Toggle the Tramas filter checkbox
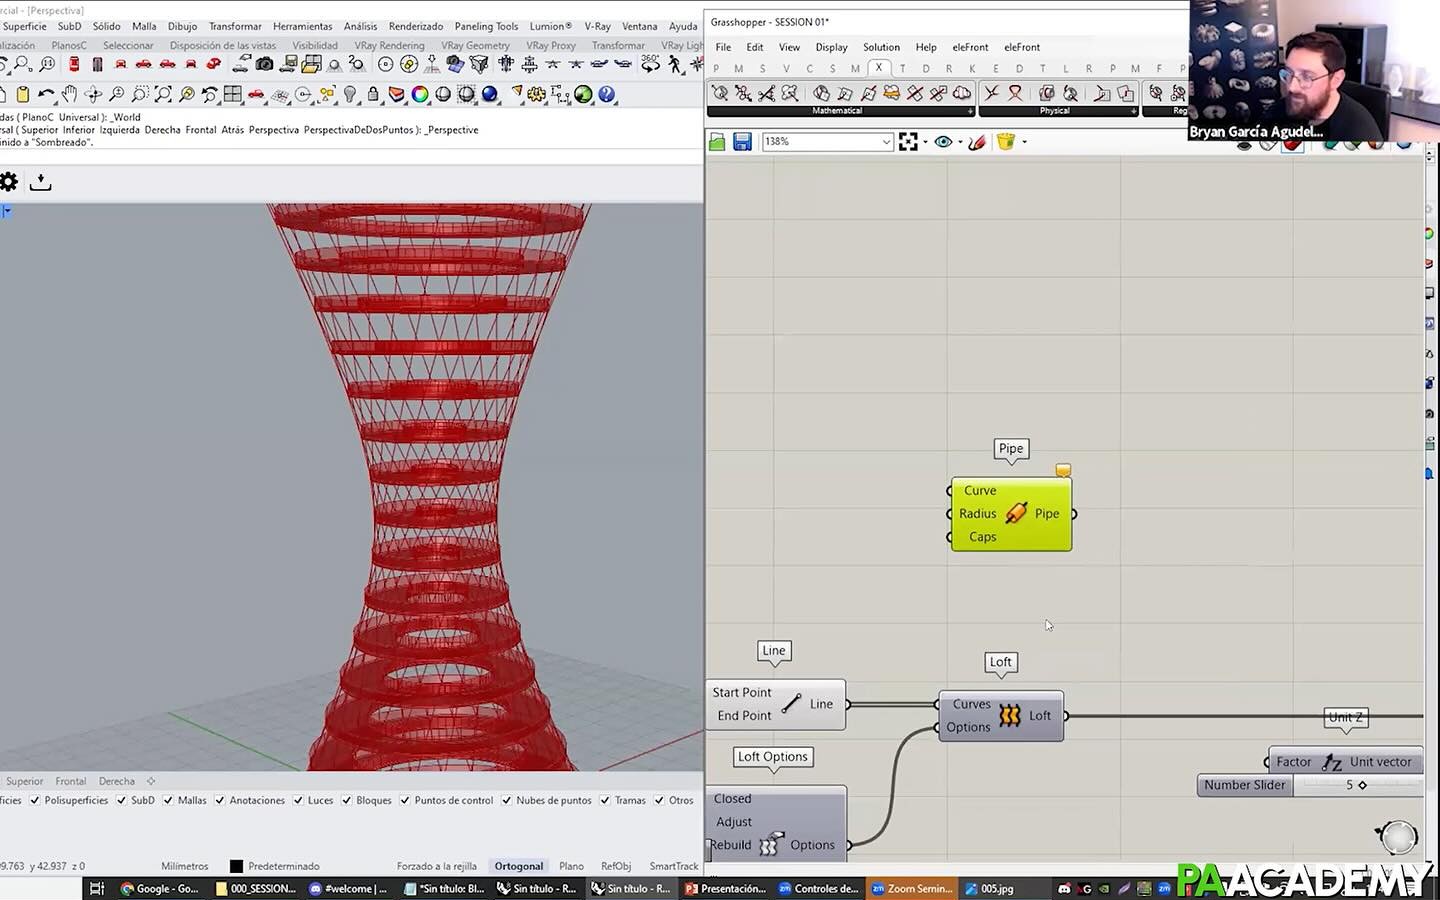The height and width of the screenshot is (900, 1440). pyautogui.click(x=605, y=800)
